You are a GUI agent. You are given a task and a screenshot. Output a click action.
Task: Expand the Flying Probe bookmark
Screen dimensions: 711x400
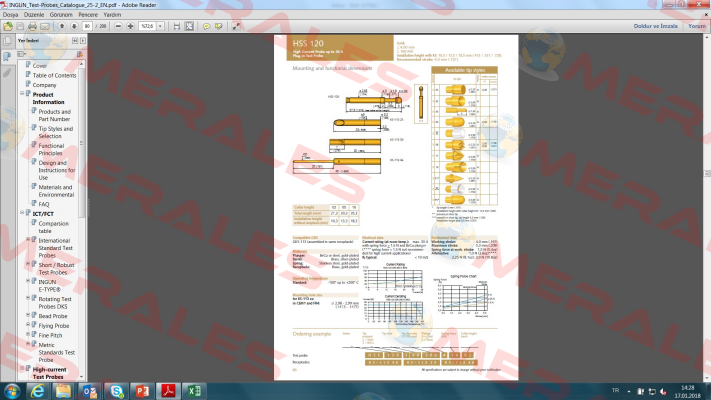pyautogui.click(x=28, y=324)
